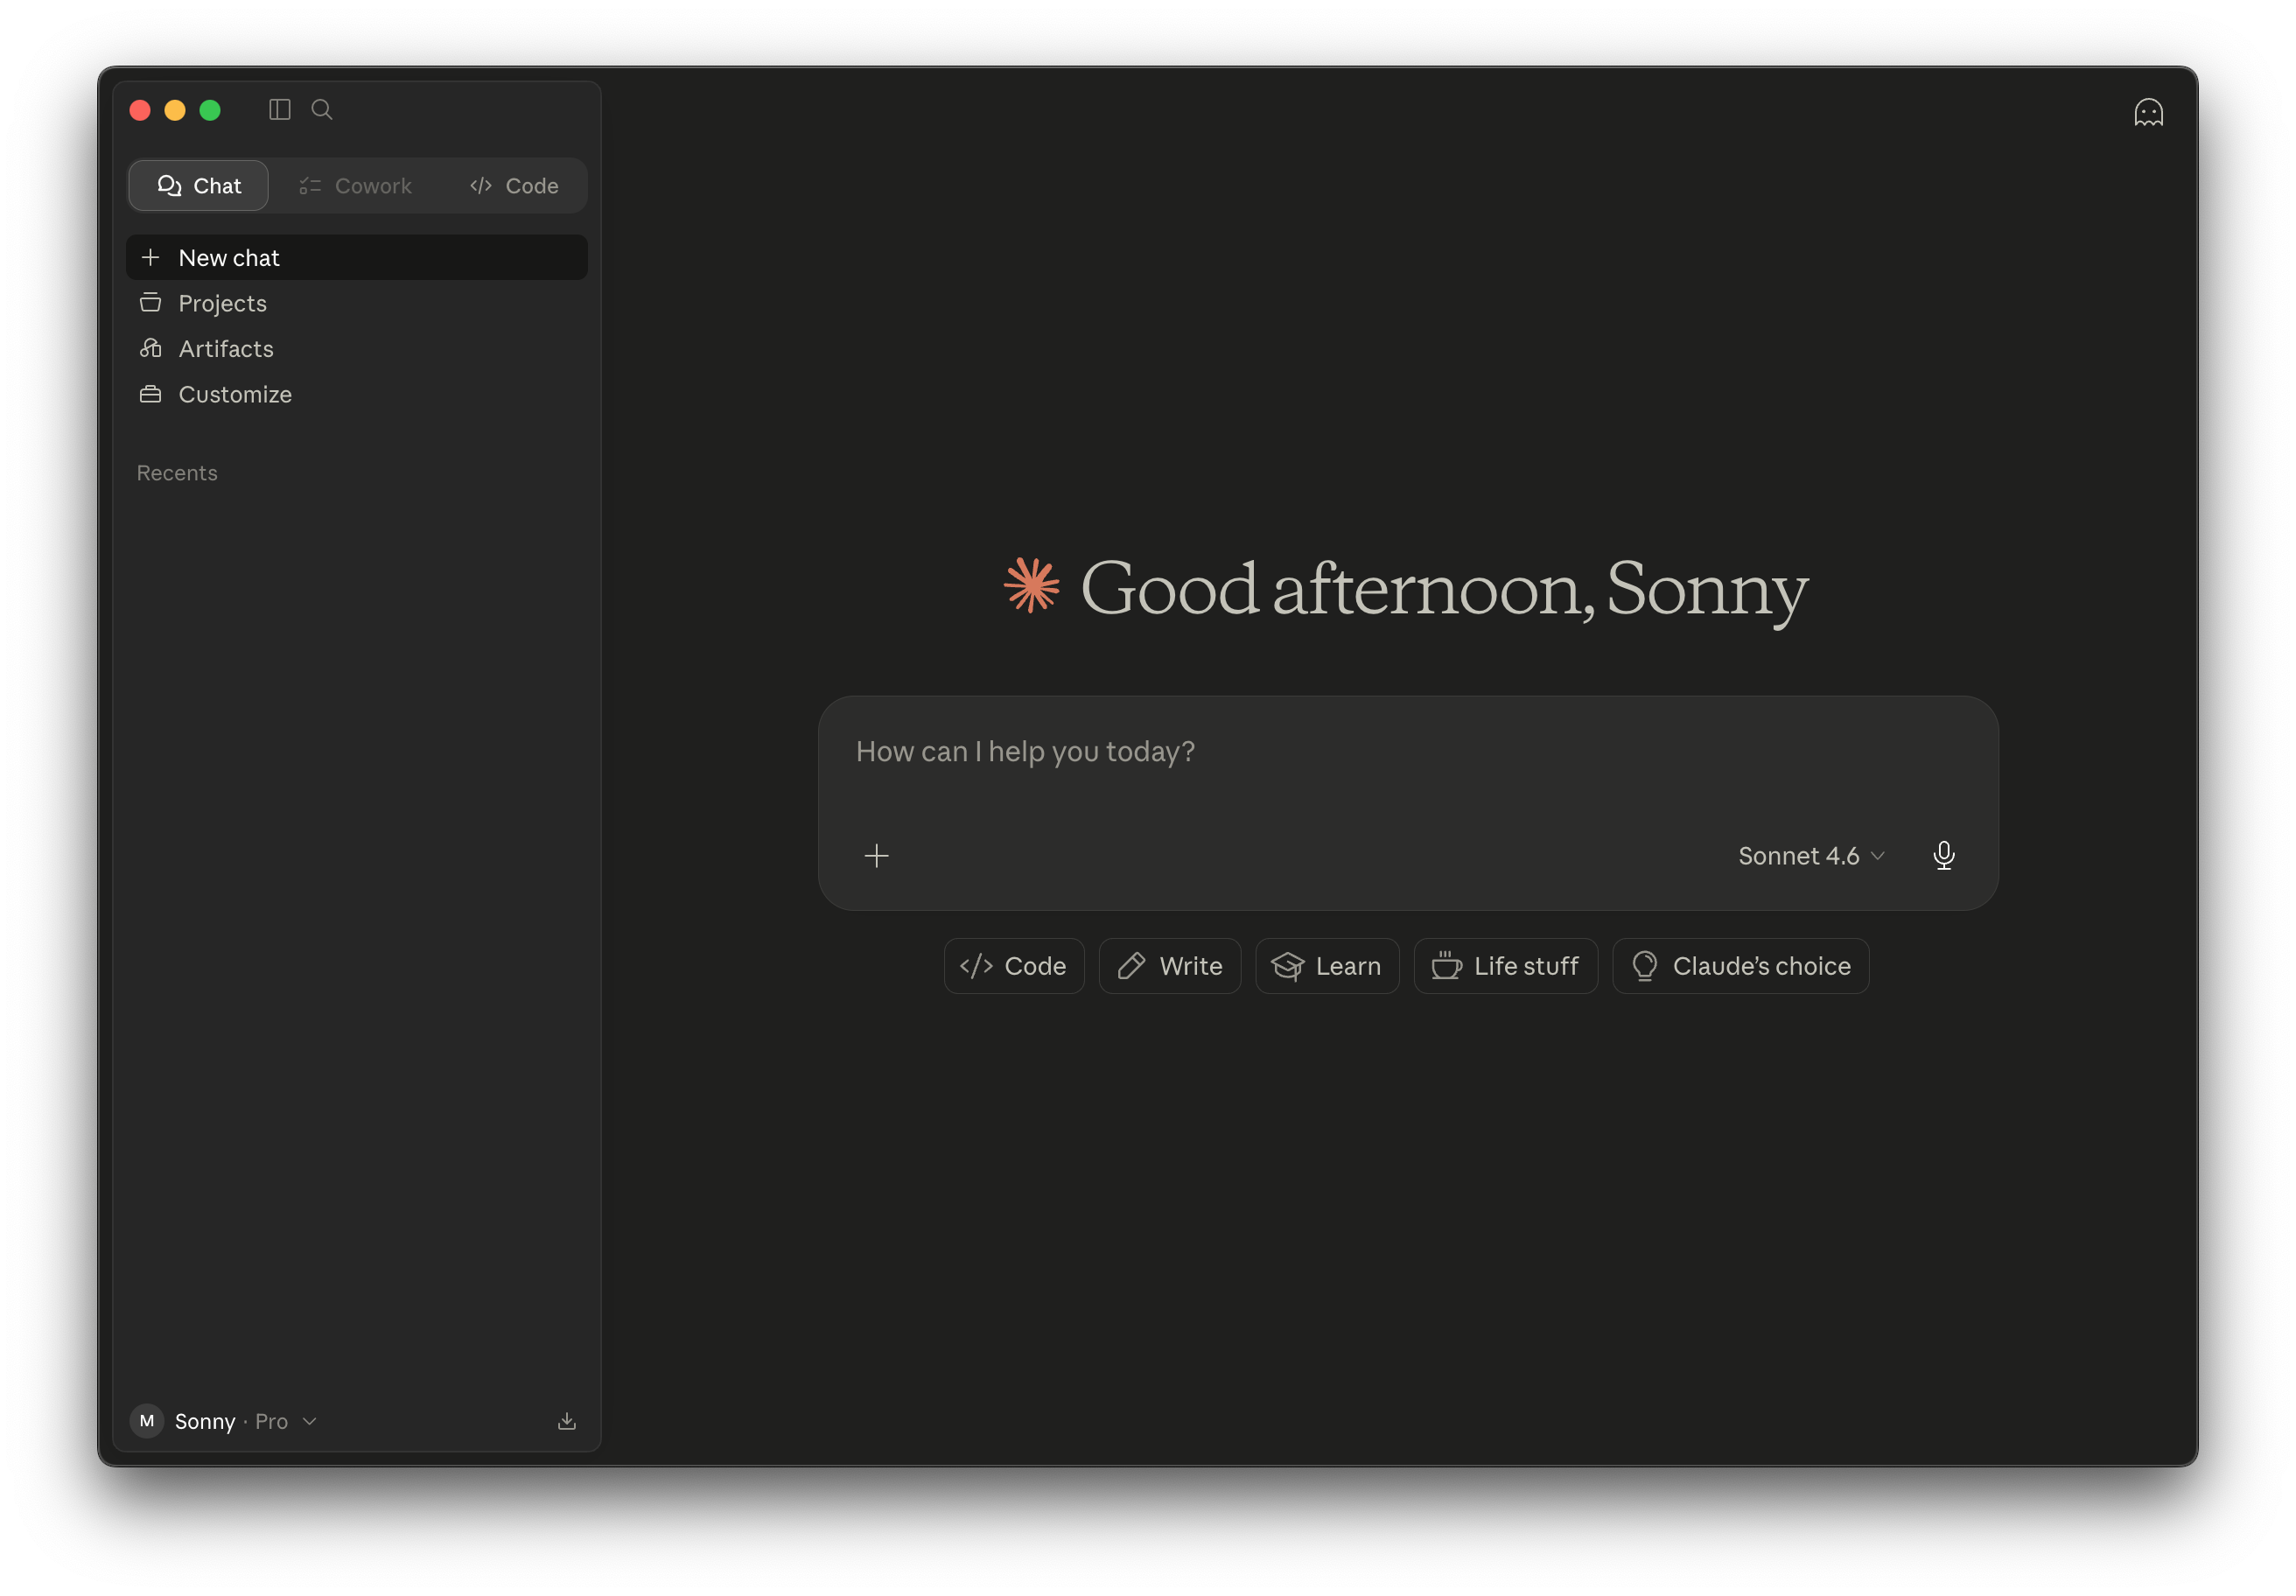Switch to the Chat tab
The width and height of the screenshot is (2296, 1596).
[x=199, y=186]
